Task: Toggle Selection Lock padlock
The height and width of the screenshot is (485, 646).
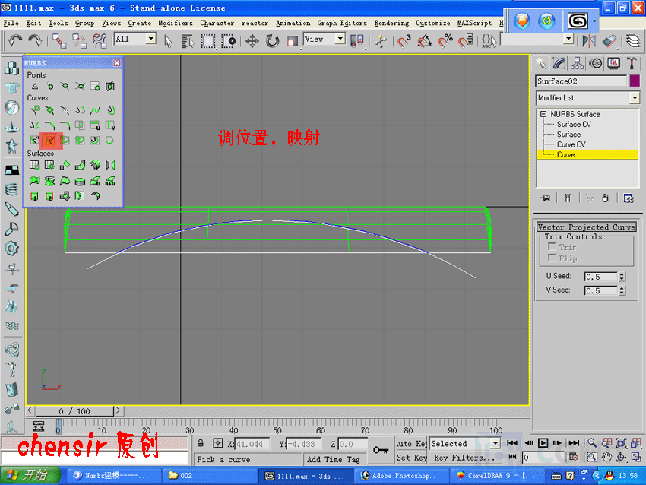Action: click(x=201, y=443)
